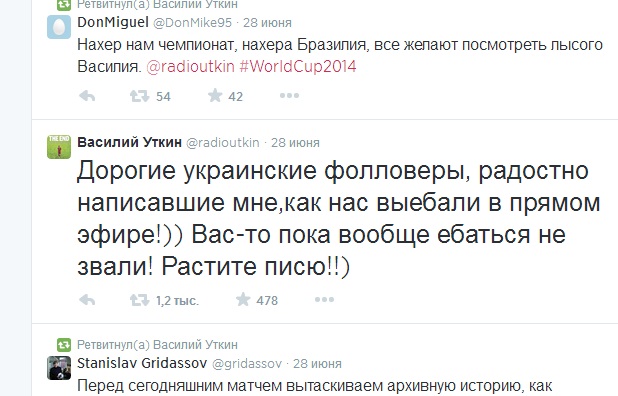Viewport: 618px width, 396px height.
Task: Reply to Василий Уткин's tweet
Action: pyautogui.click(x=87, y=300)
